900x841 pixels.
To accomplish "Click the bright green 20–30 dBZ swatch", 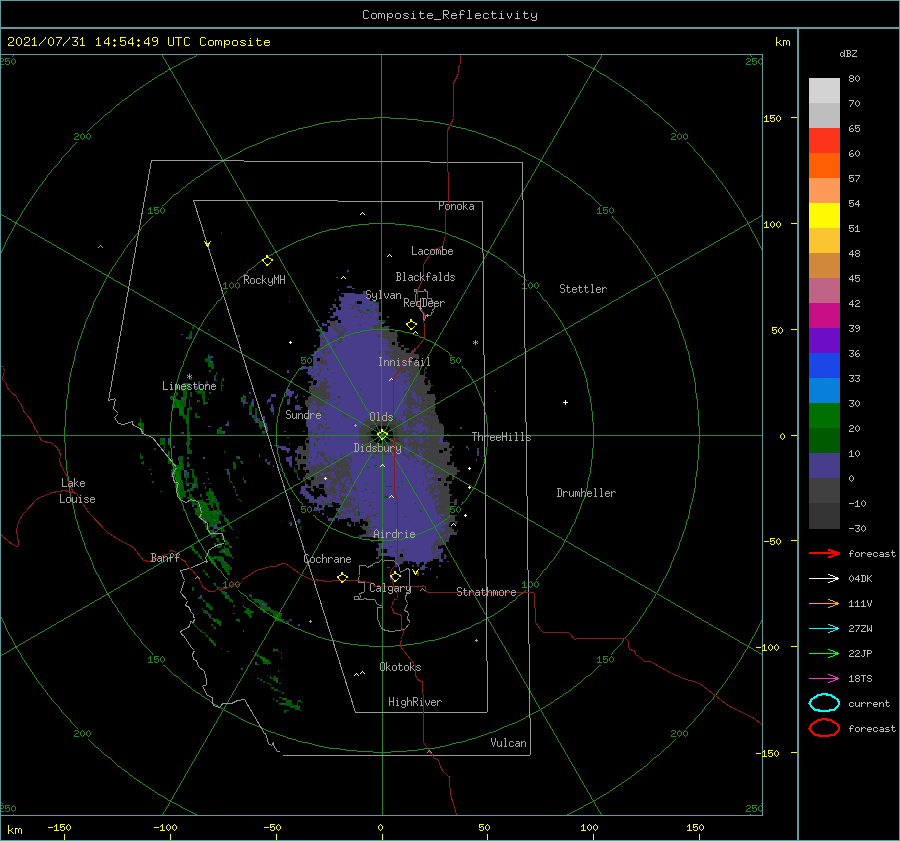I will (824, 415).
